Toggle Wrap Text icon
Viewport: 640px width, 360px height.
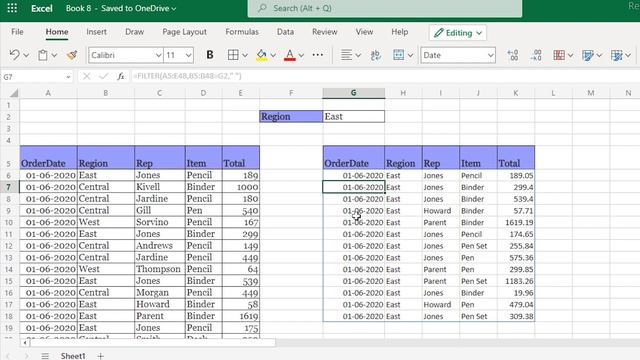pos(376,55)
